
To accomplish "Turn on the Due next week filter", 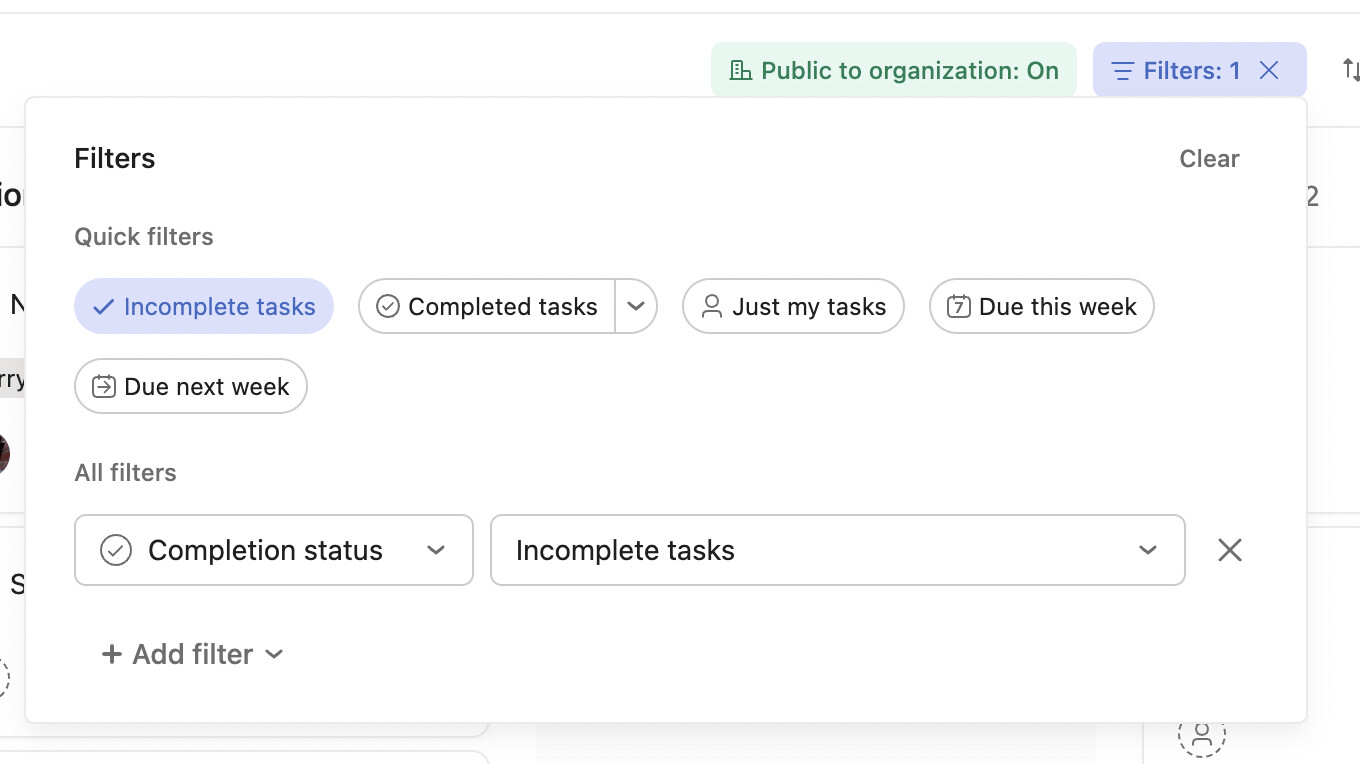I will 191,386.
